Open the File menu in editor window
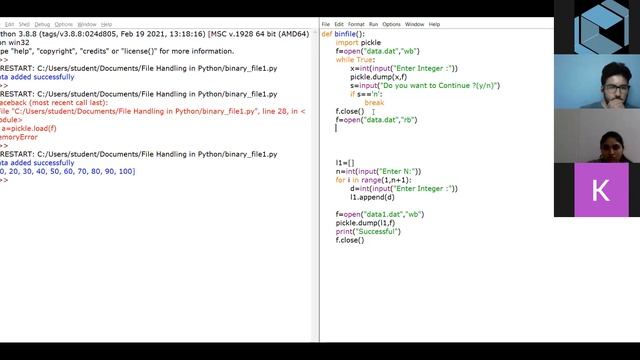 pyautogui.click(x=325, y=24)
